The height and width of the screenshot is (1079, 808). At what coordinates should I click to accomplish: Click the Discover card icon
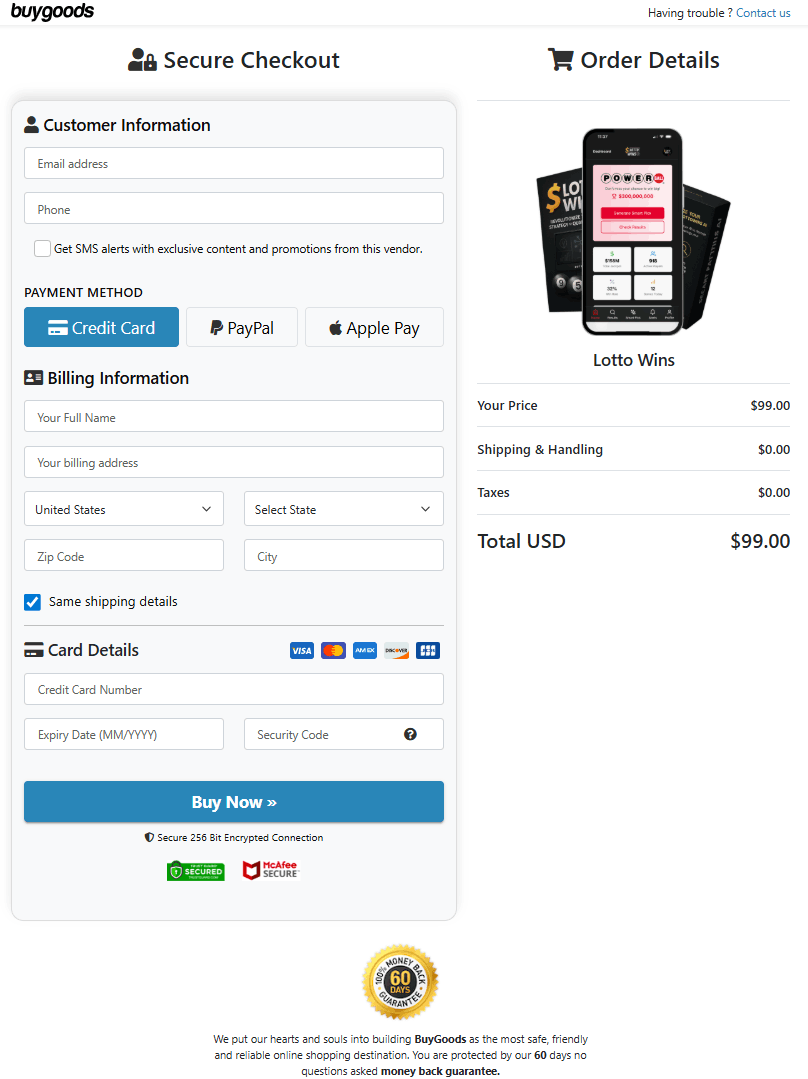396,651
